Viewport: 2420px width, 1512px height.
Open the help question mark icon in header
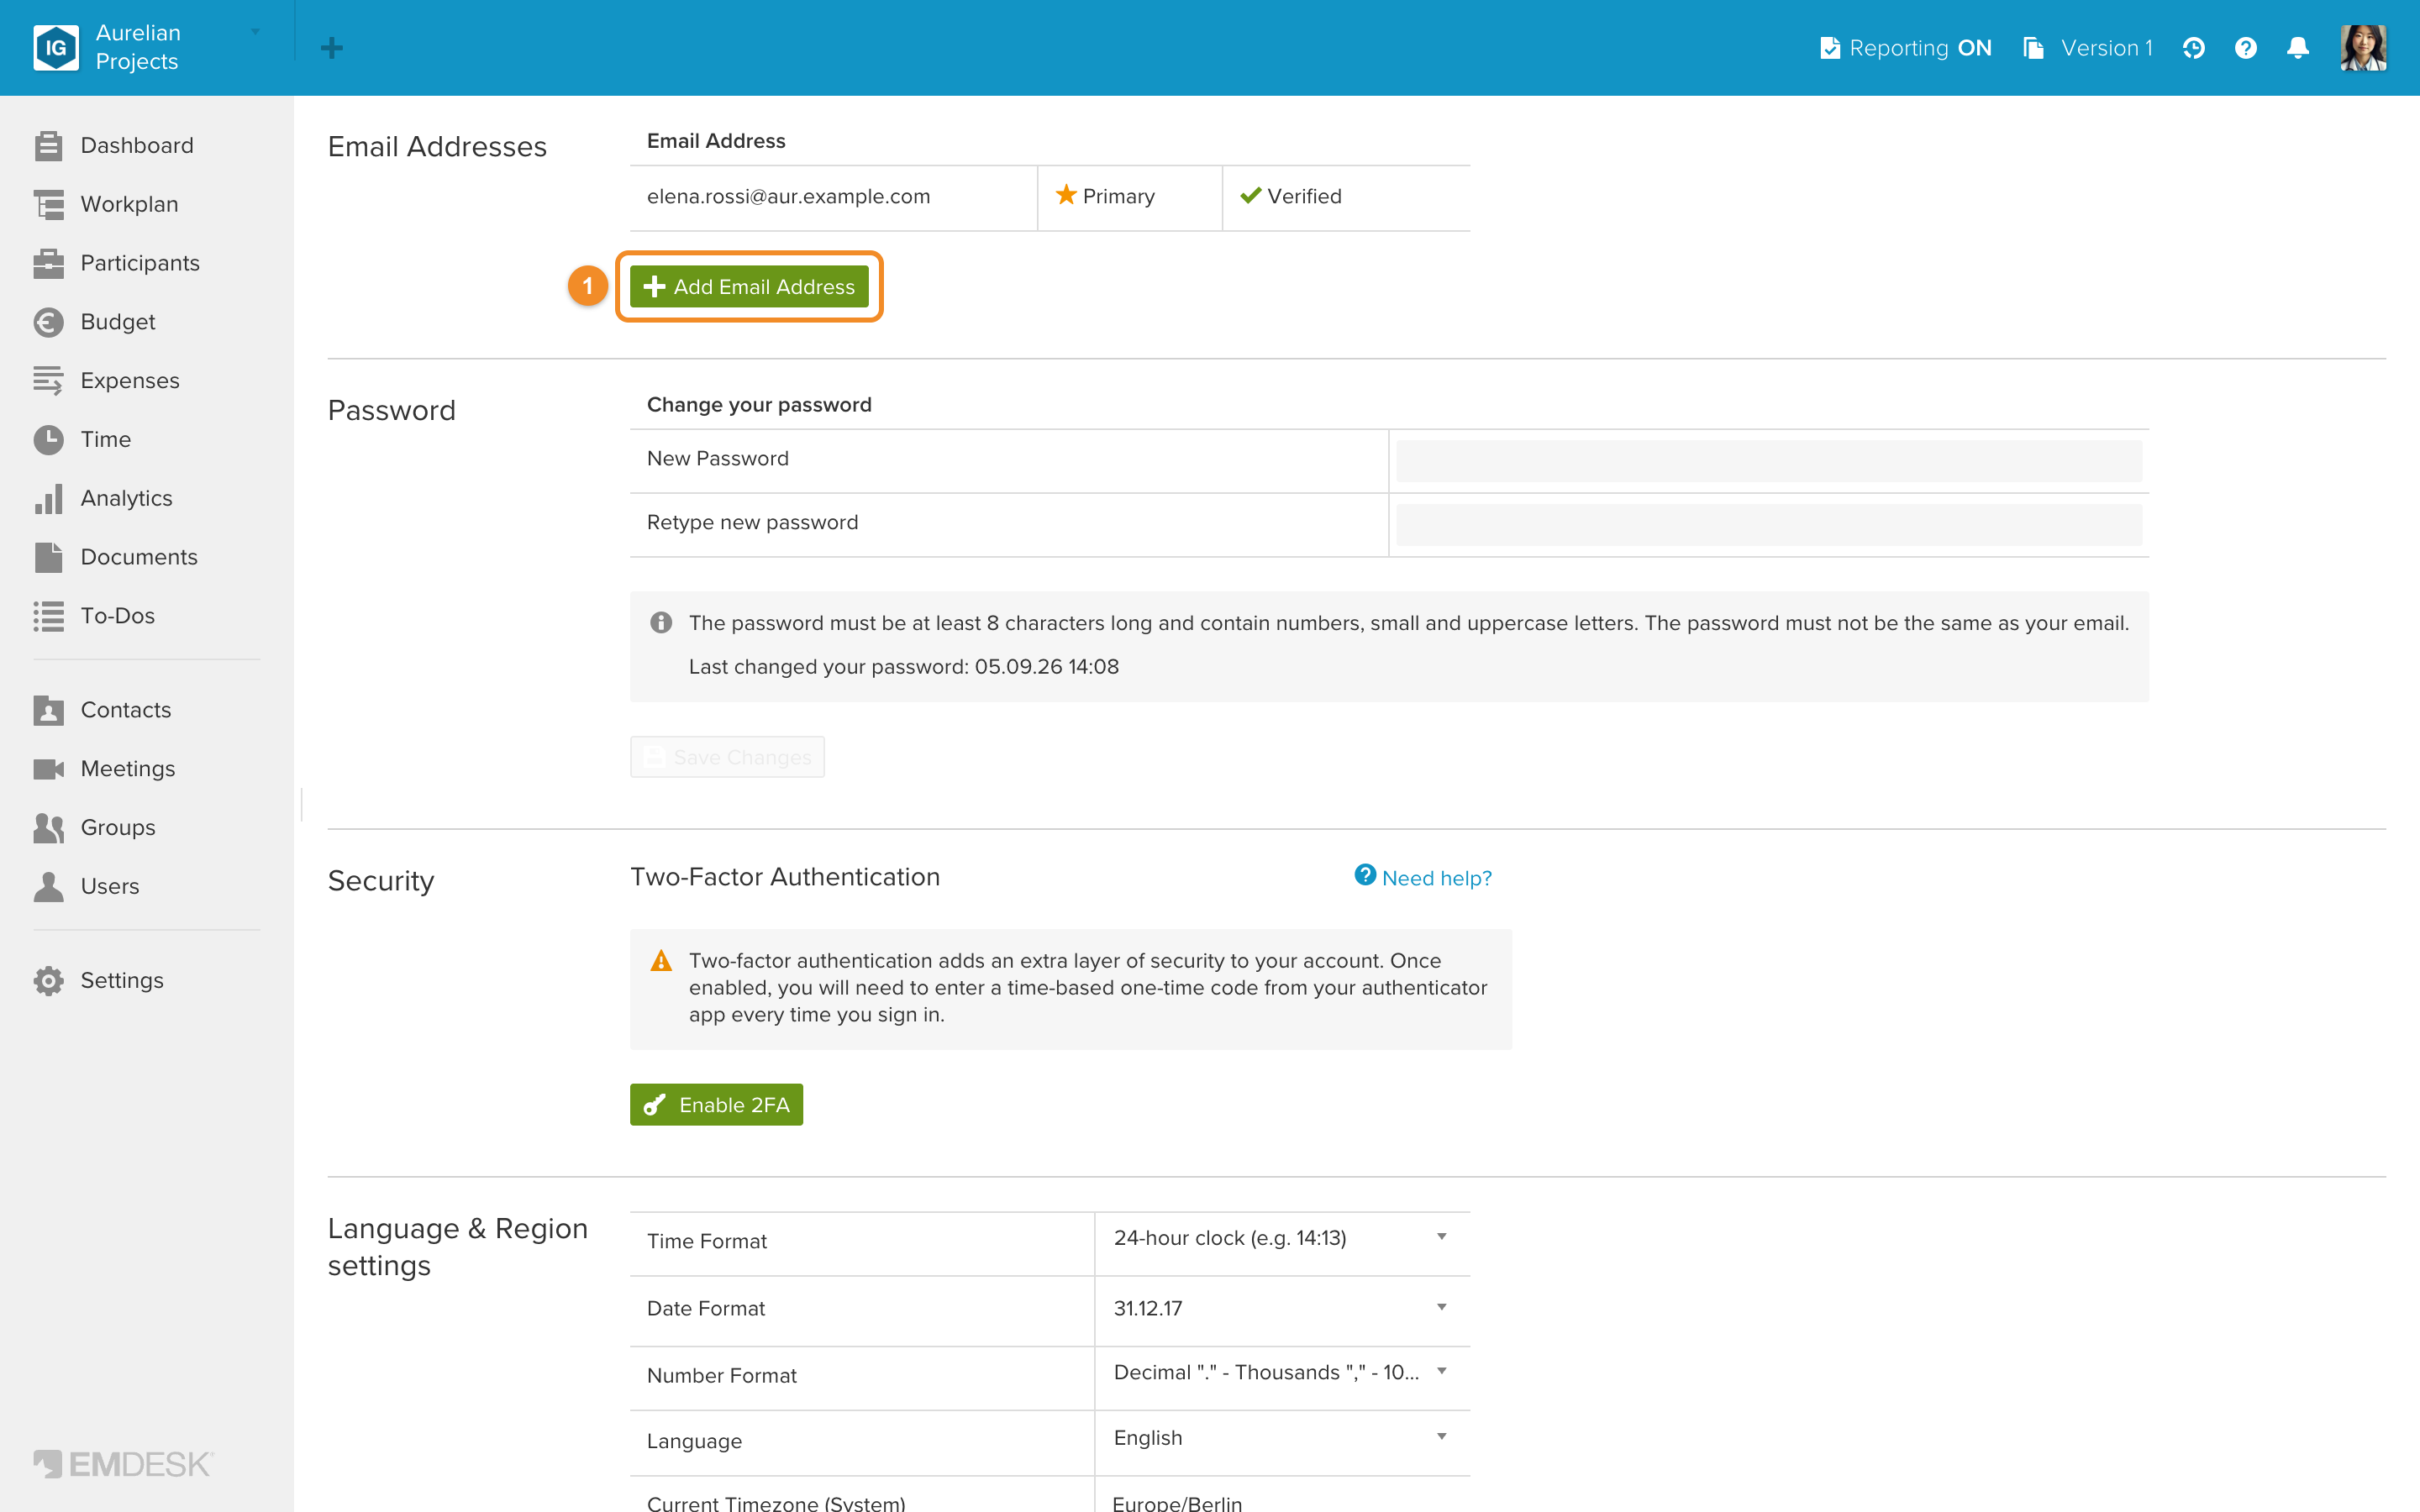tap(2245, 48)
